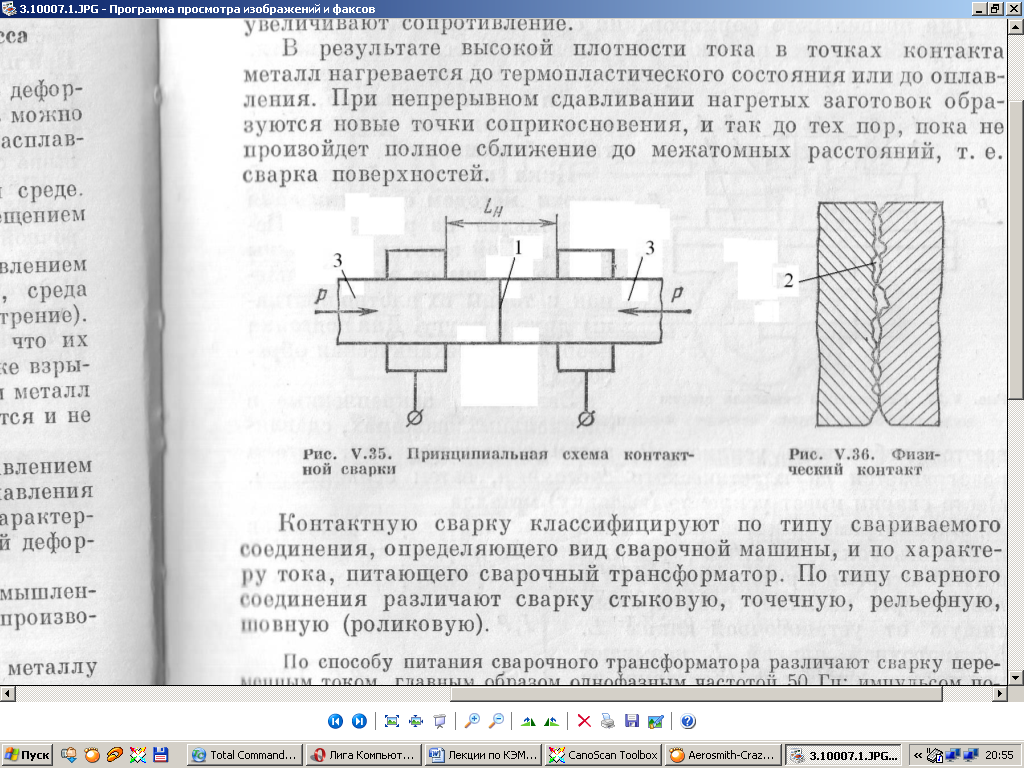This screenshot has width=1024, height=768.
Task: Zoom in with the plus magnifier
Action: [472, 721]
